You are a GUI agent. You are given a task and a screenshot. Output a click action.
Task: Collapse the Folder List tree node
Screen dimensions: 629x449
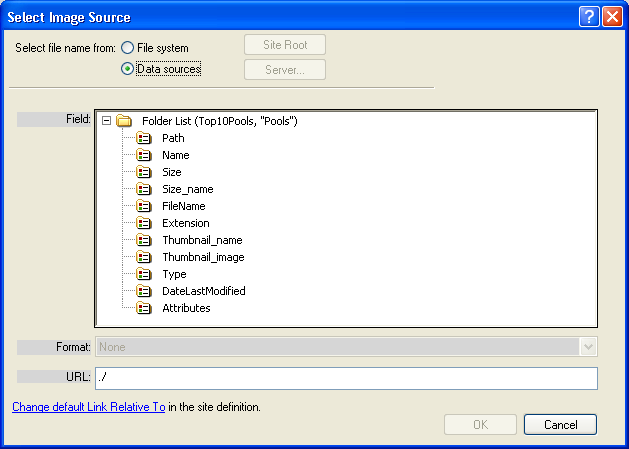click(x=106, y=121)
